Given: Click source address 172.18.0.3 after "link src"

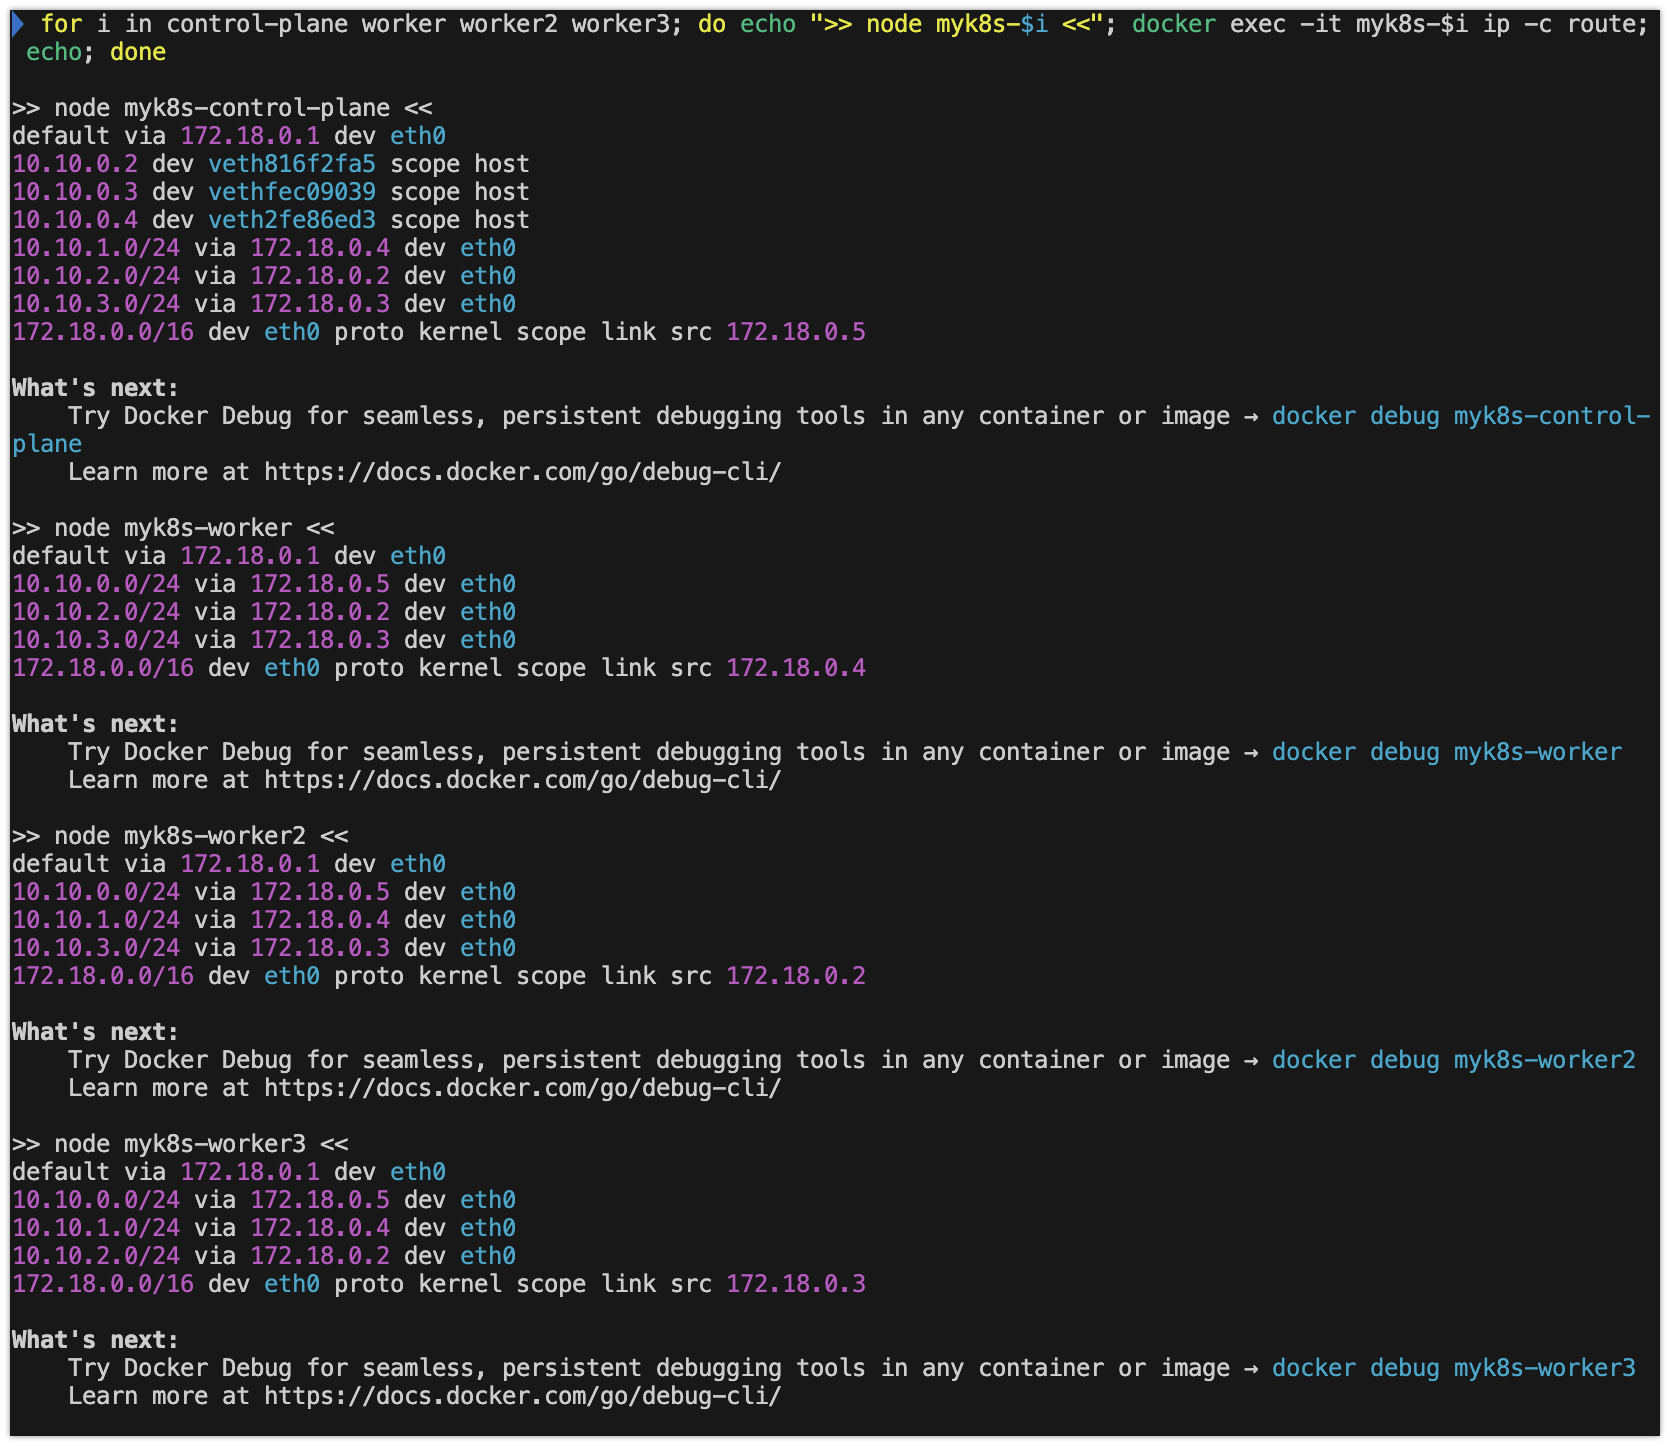Looking at the screenshot, I should [x=796, y=1284].
